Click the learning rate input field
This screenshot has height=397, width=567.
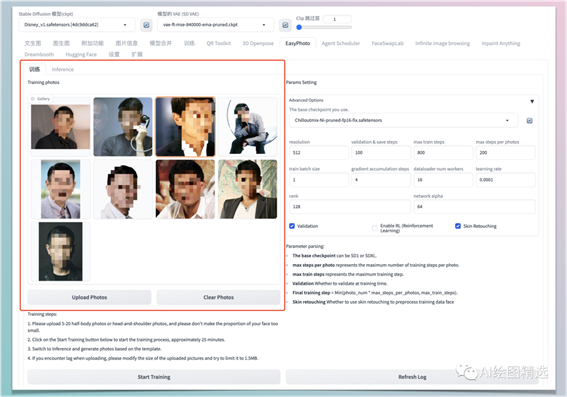(505, 180)
